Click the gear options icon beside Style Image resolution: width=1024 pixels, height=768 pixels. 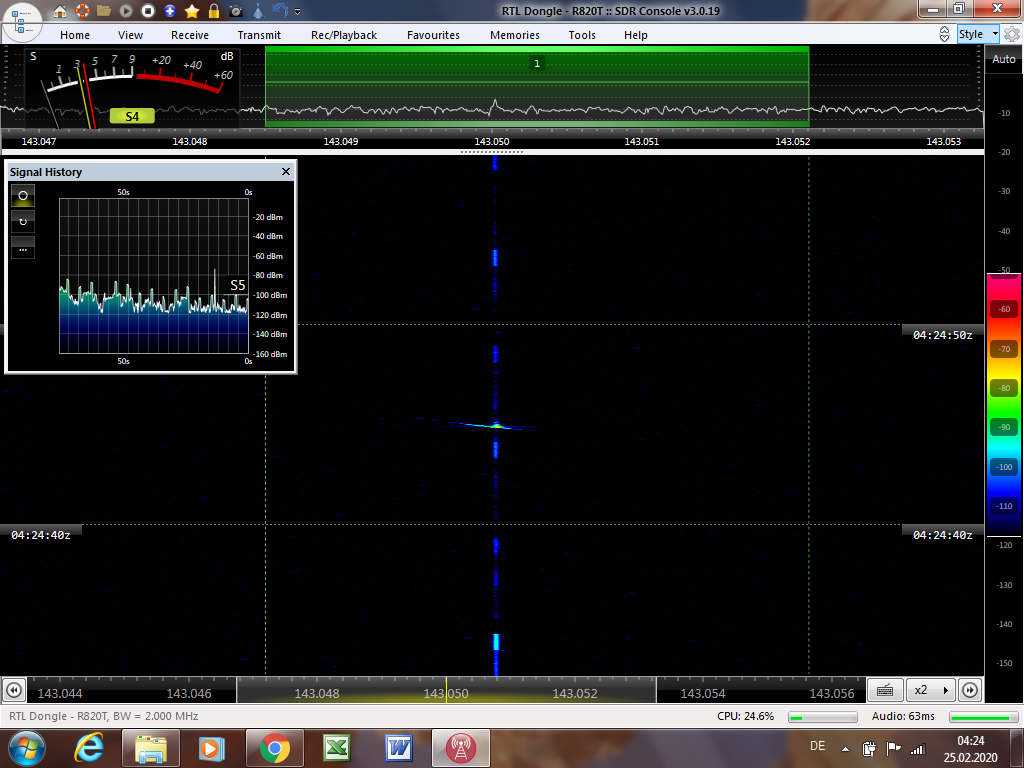pyautogui.click(x=1012, y=34)
